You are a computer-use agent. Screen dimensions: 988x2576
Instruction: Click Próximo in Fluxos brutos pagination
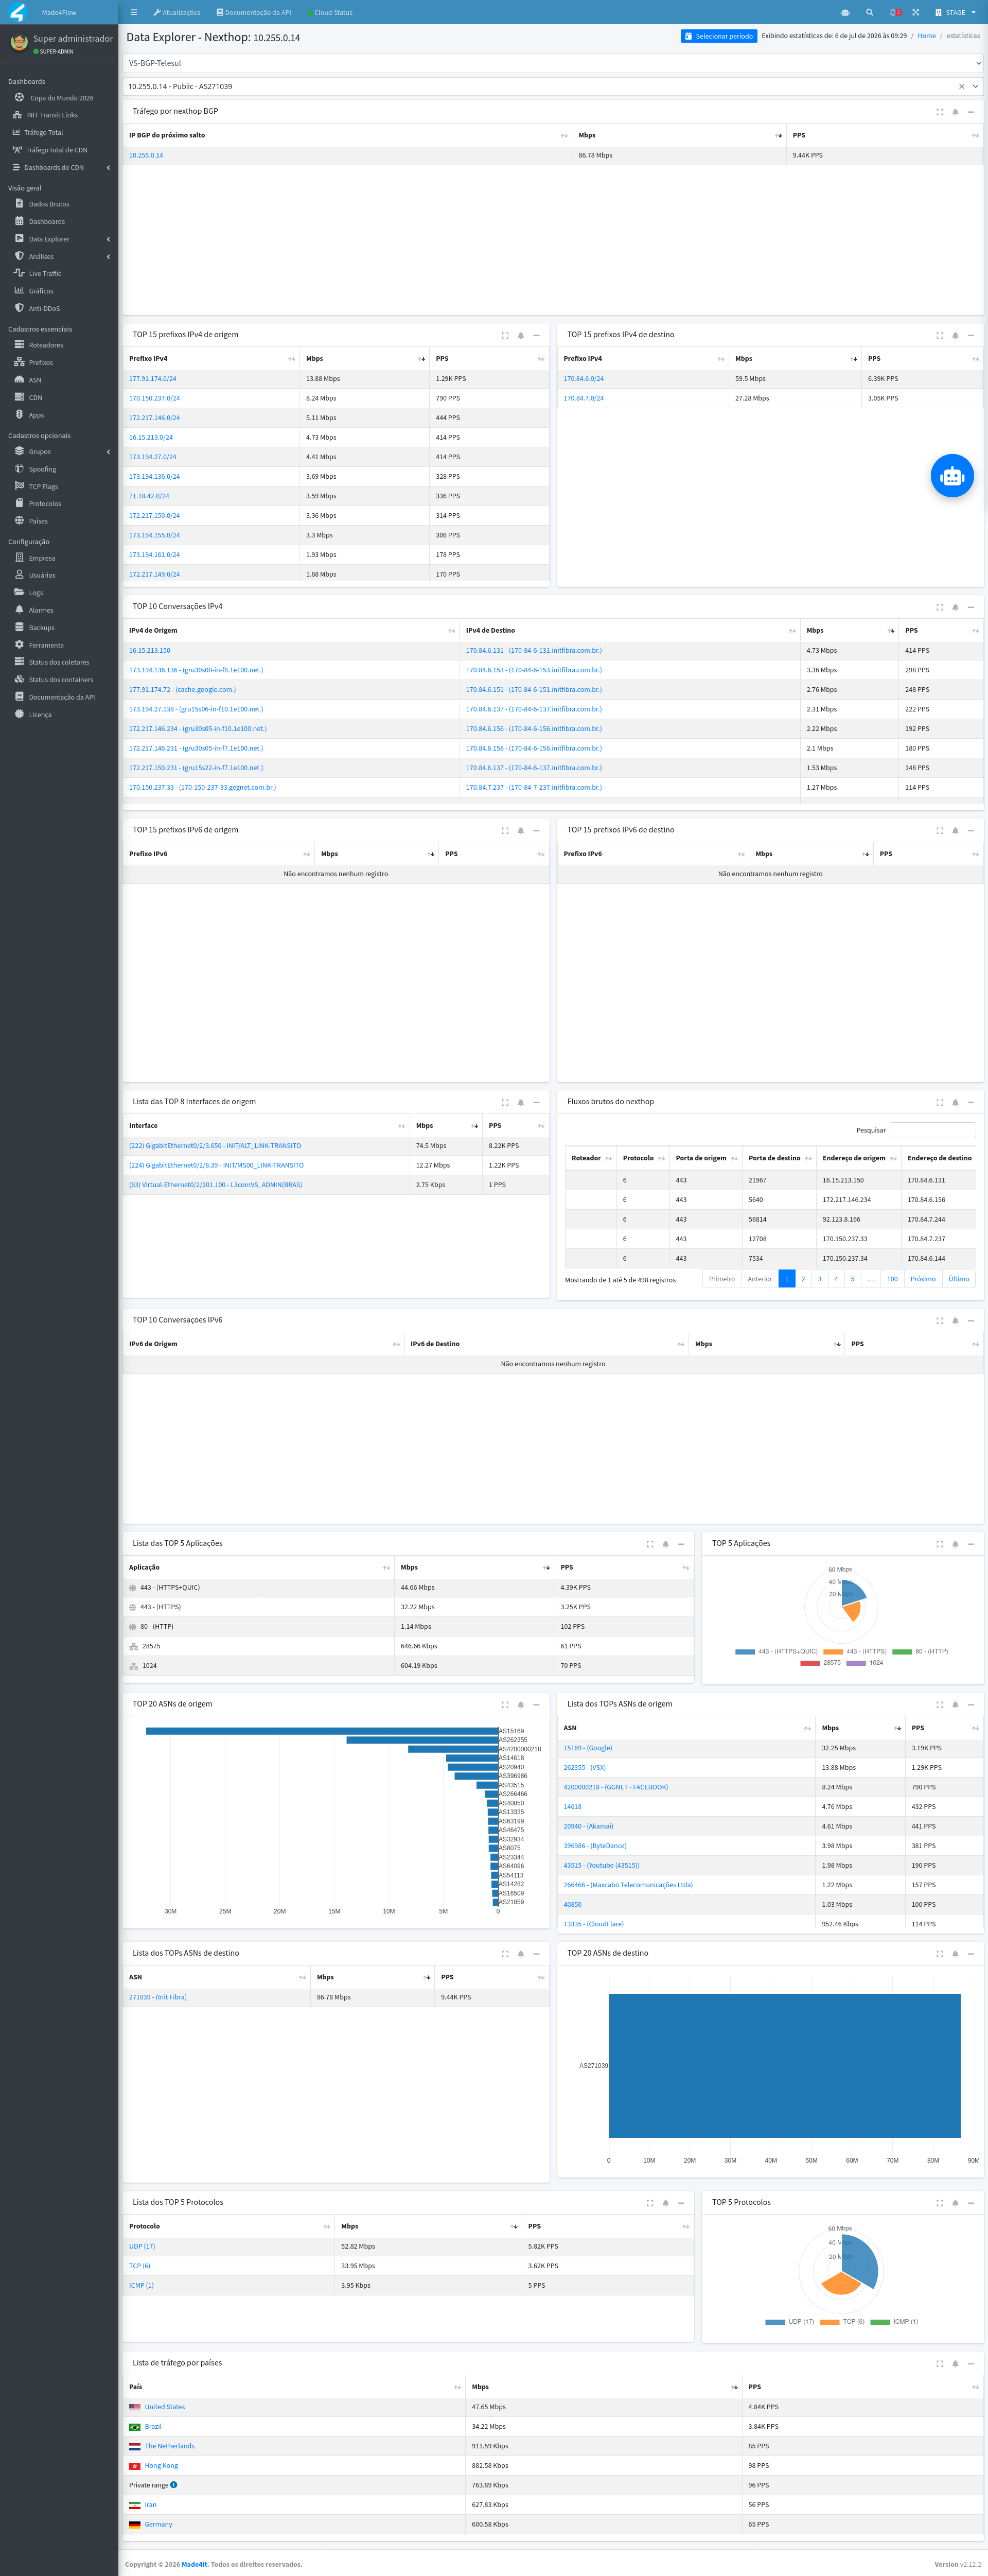[x=923, y=1279]
